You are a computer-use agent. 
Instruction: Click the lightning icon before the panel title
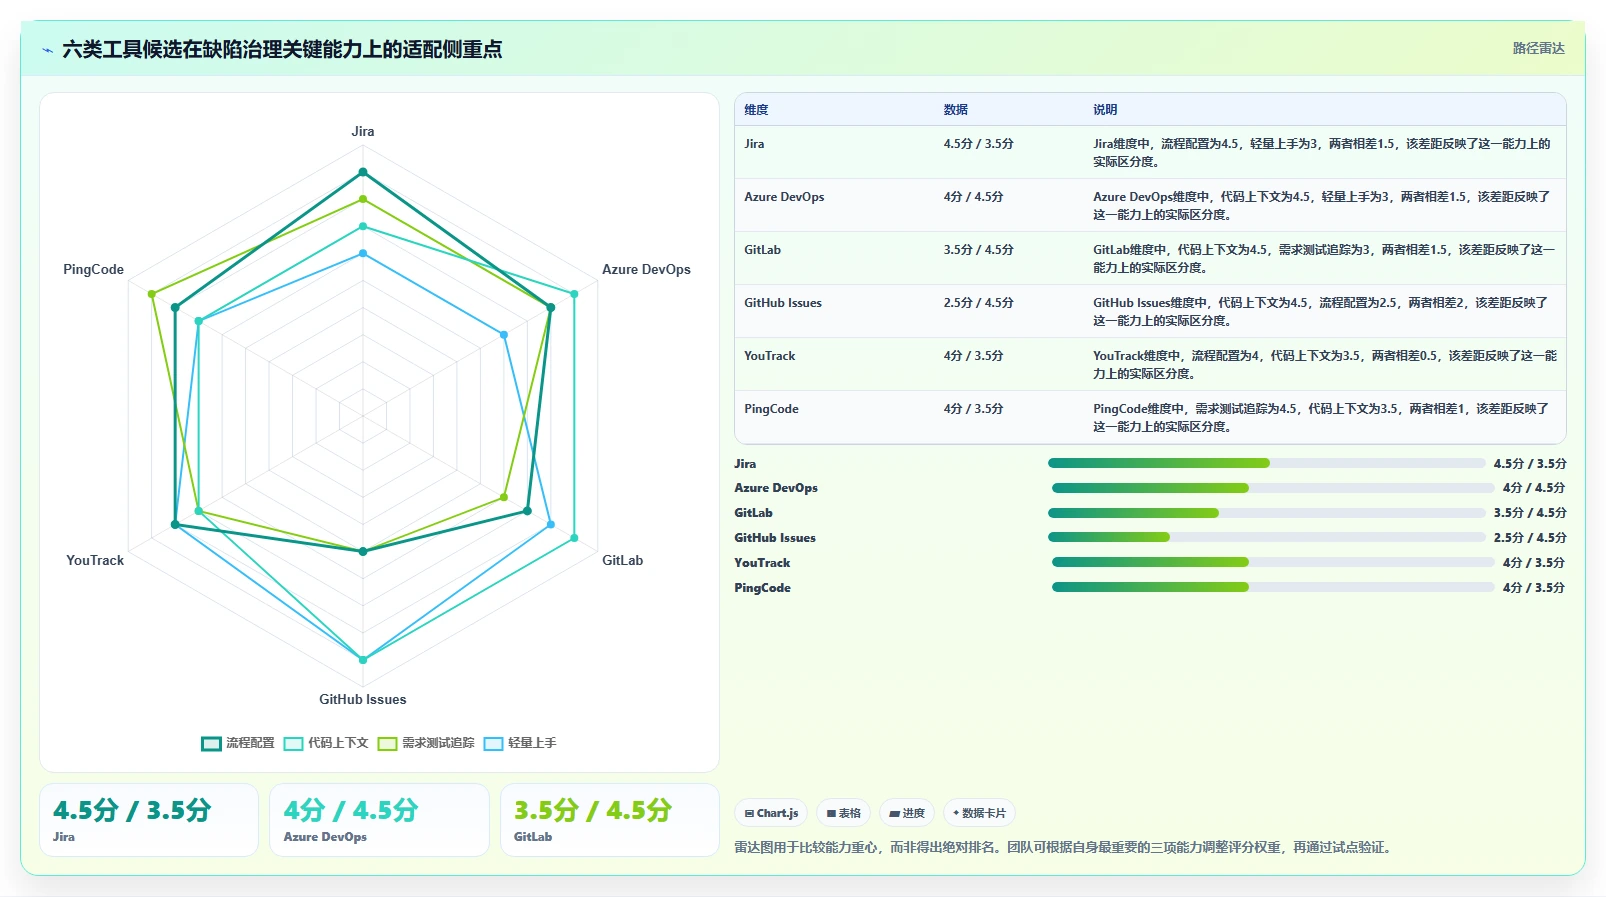coord(48,50)
